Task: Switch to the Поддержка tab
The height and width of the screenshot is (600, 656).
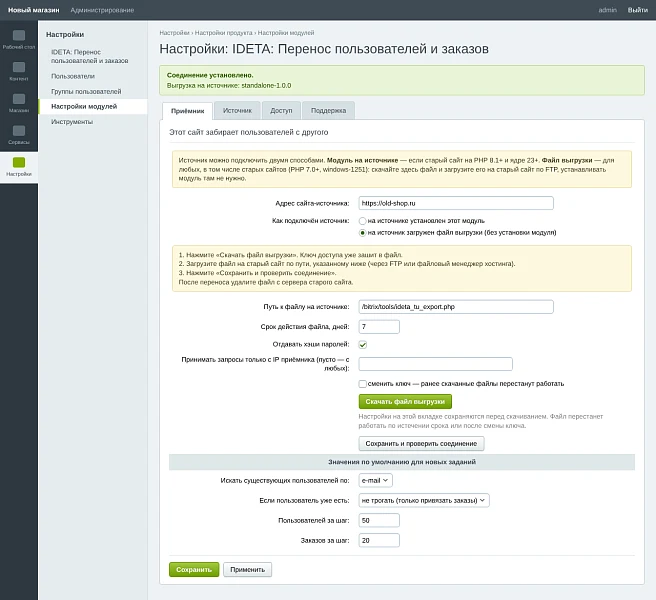Action: click(328, 110)
